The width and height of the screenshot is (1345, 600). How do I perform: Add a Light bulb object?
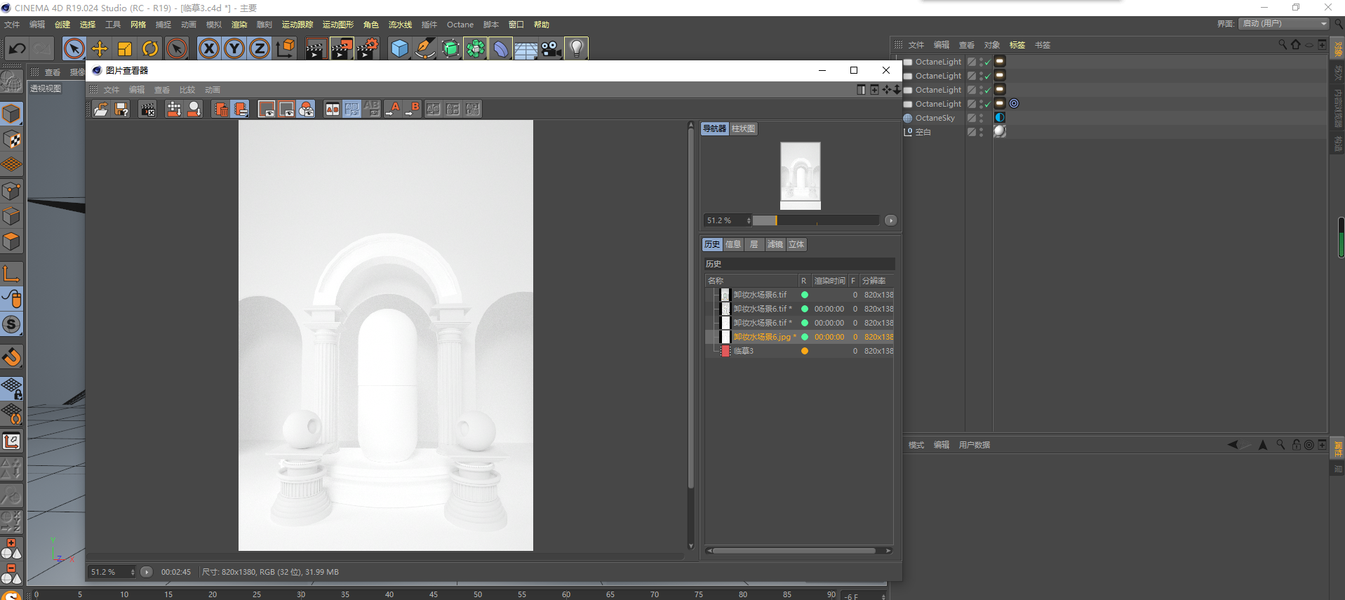pos(576,48)
